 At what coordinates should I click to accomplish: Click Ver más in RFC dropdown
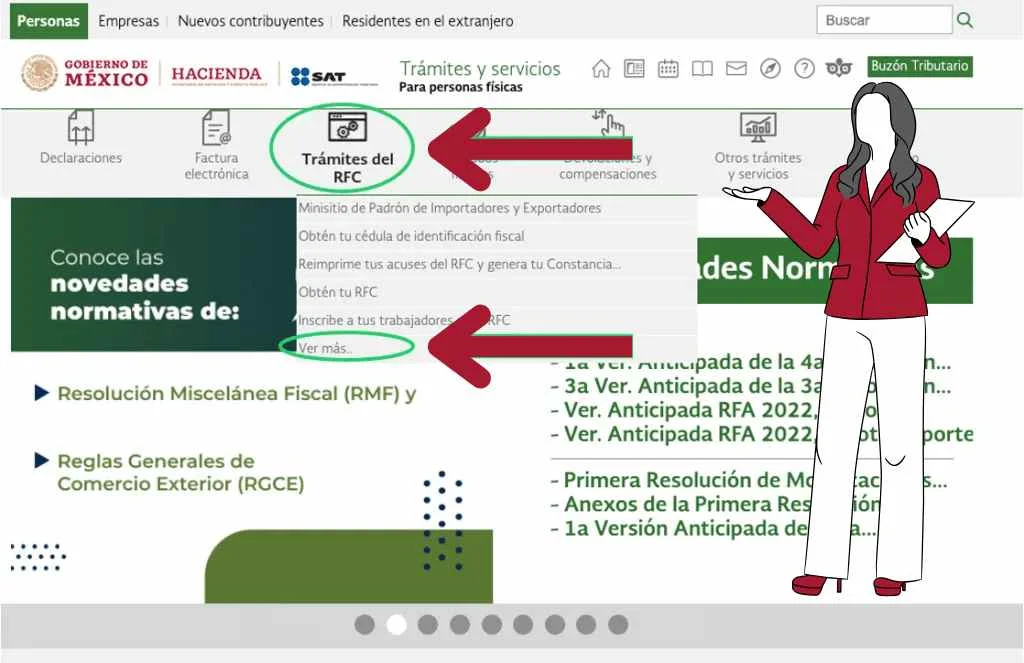pos(325,348)
